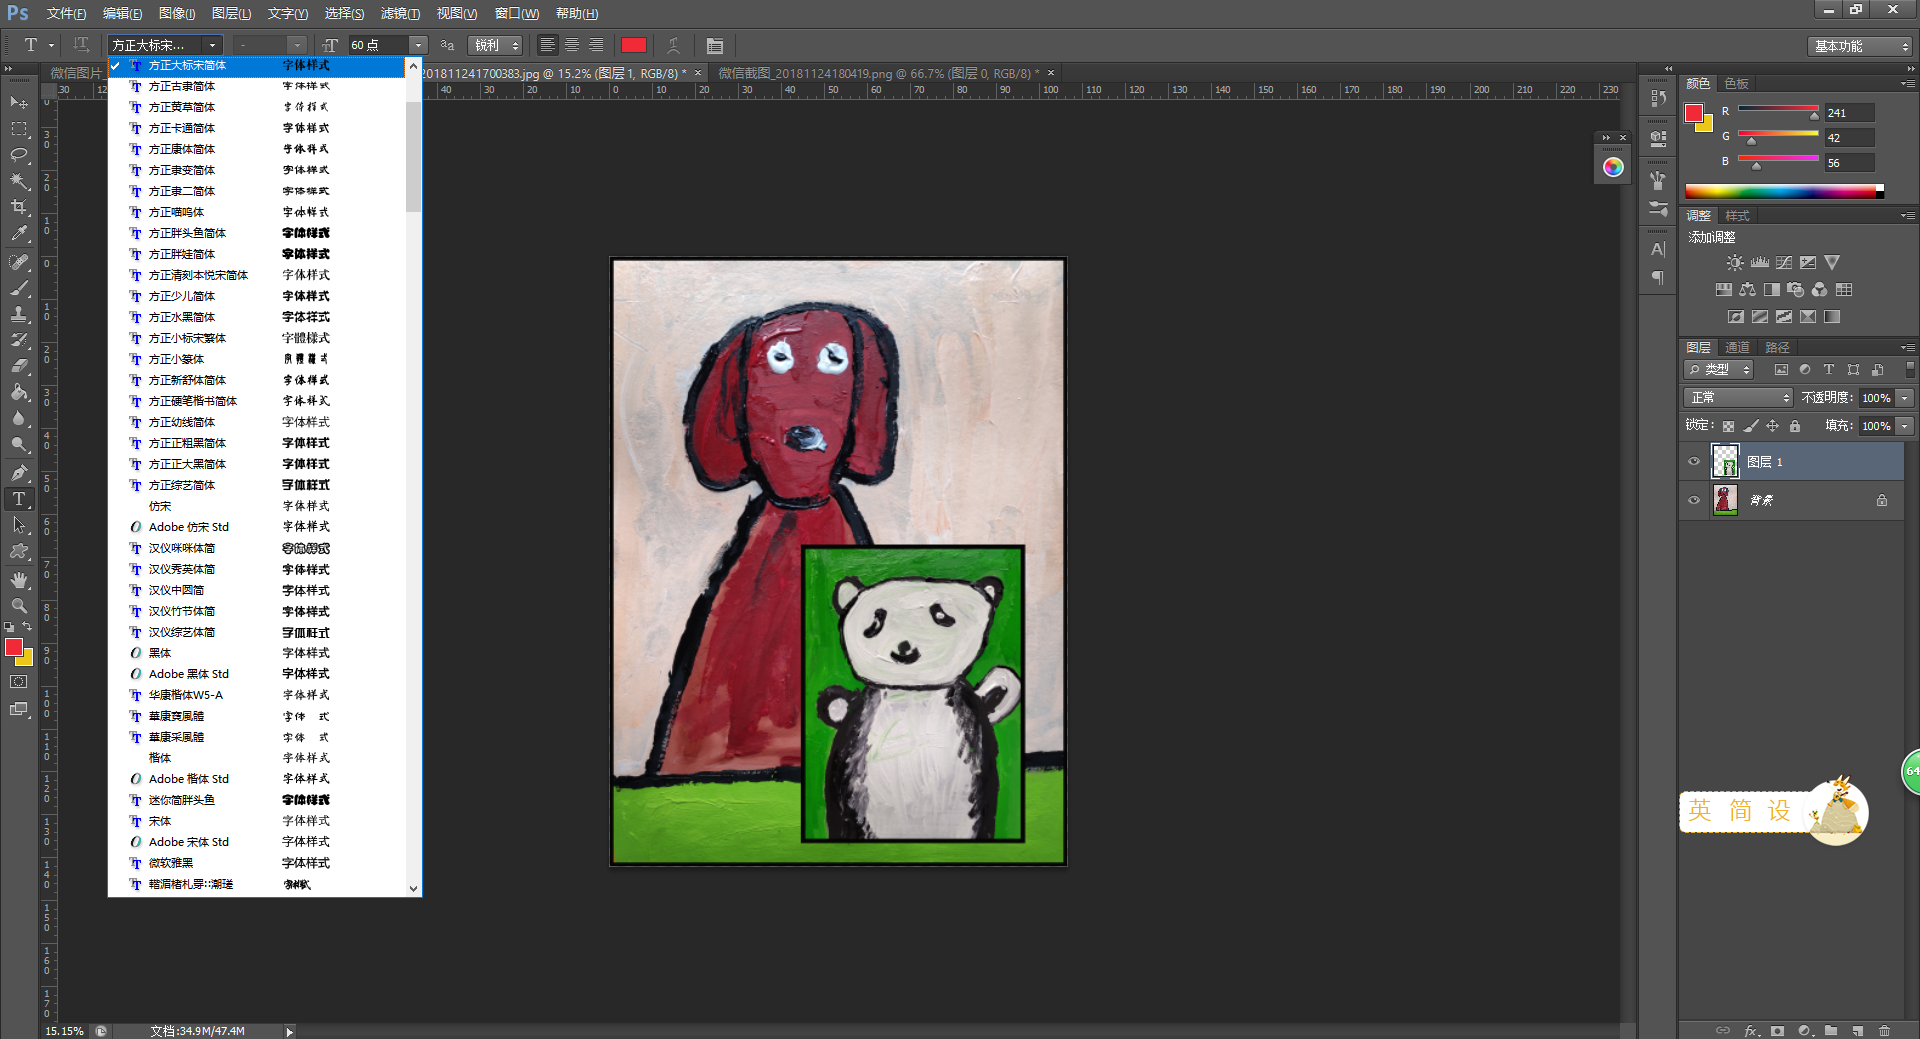Activate the Zoom tool in the toolbox

19,606
